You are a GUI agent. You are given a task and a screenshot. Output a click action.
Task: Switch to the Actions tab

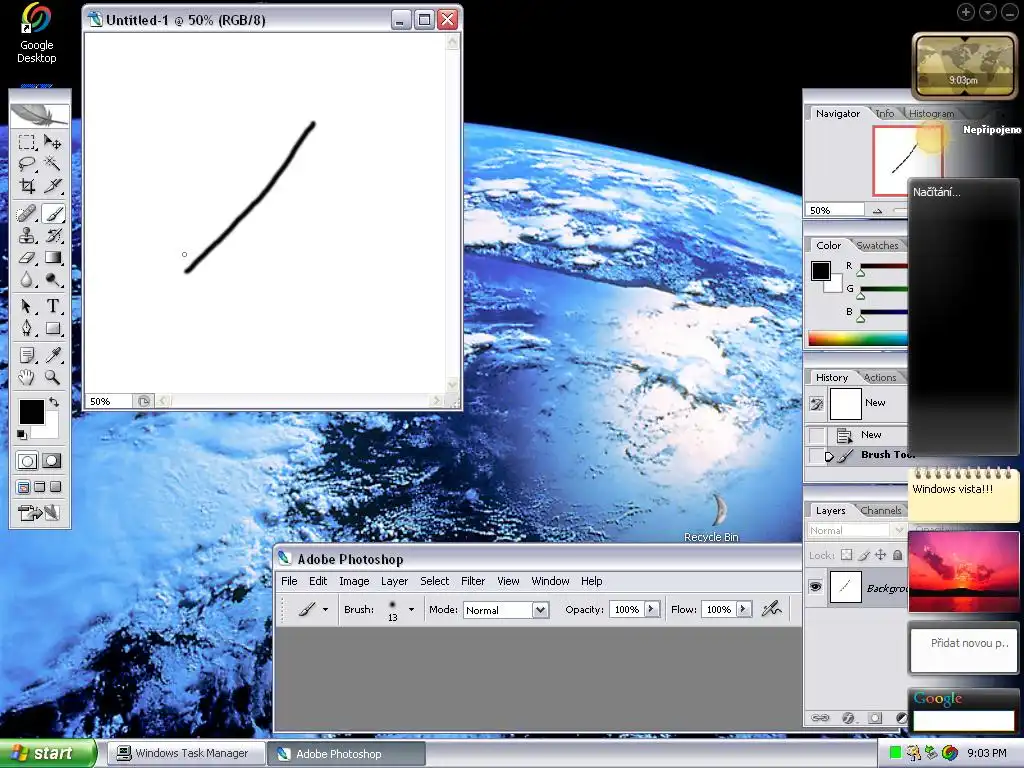[x=880, y=377]
